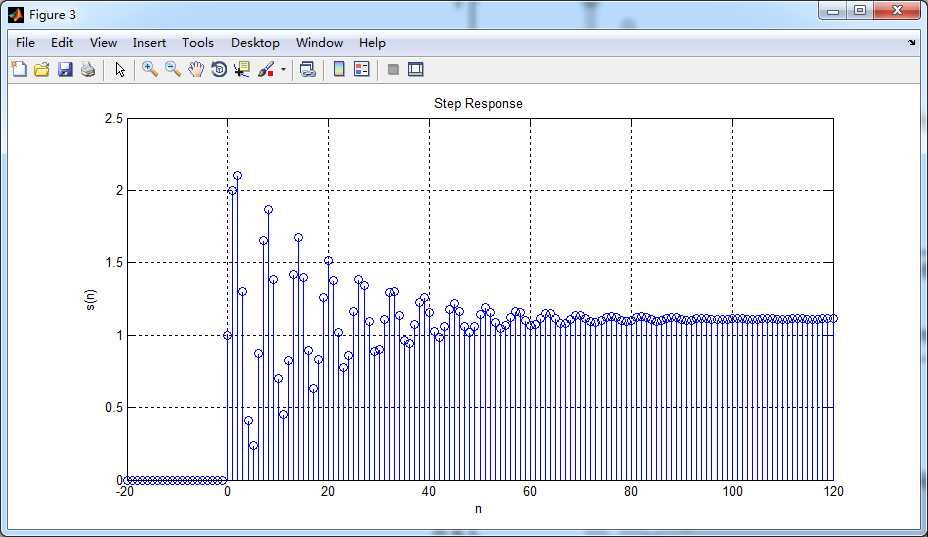Click the stem marker at n=0 value 1
The height and width of the screenshot is (537, 928).
click(227, 335)
